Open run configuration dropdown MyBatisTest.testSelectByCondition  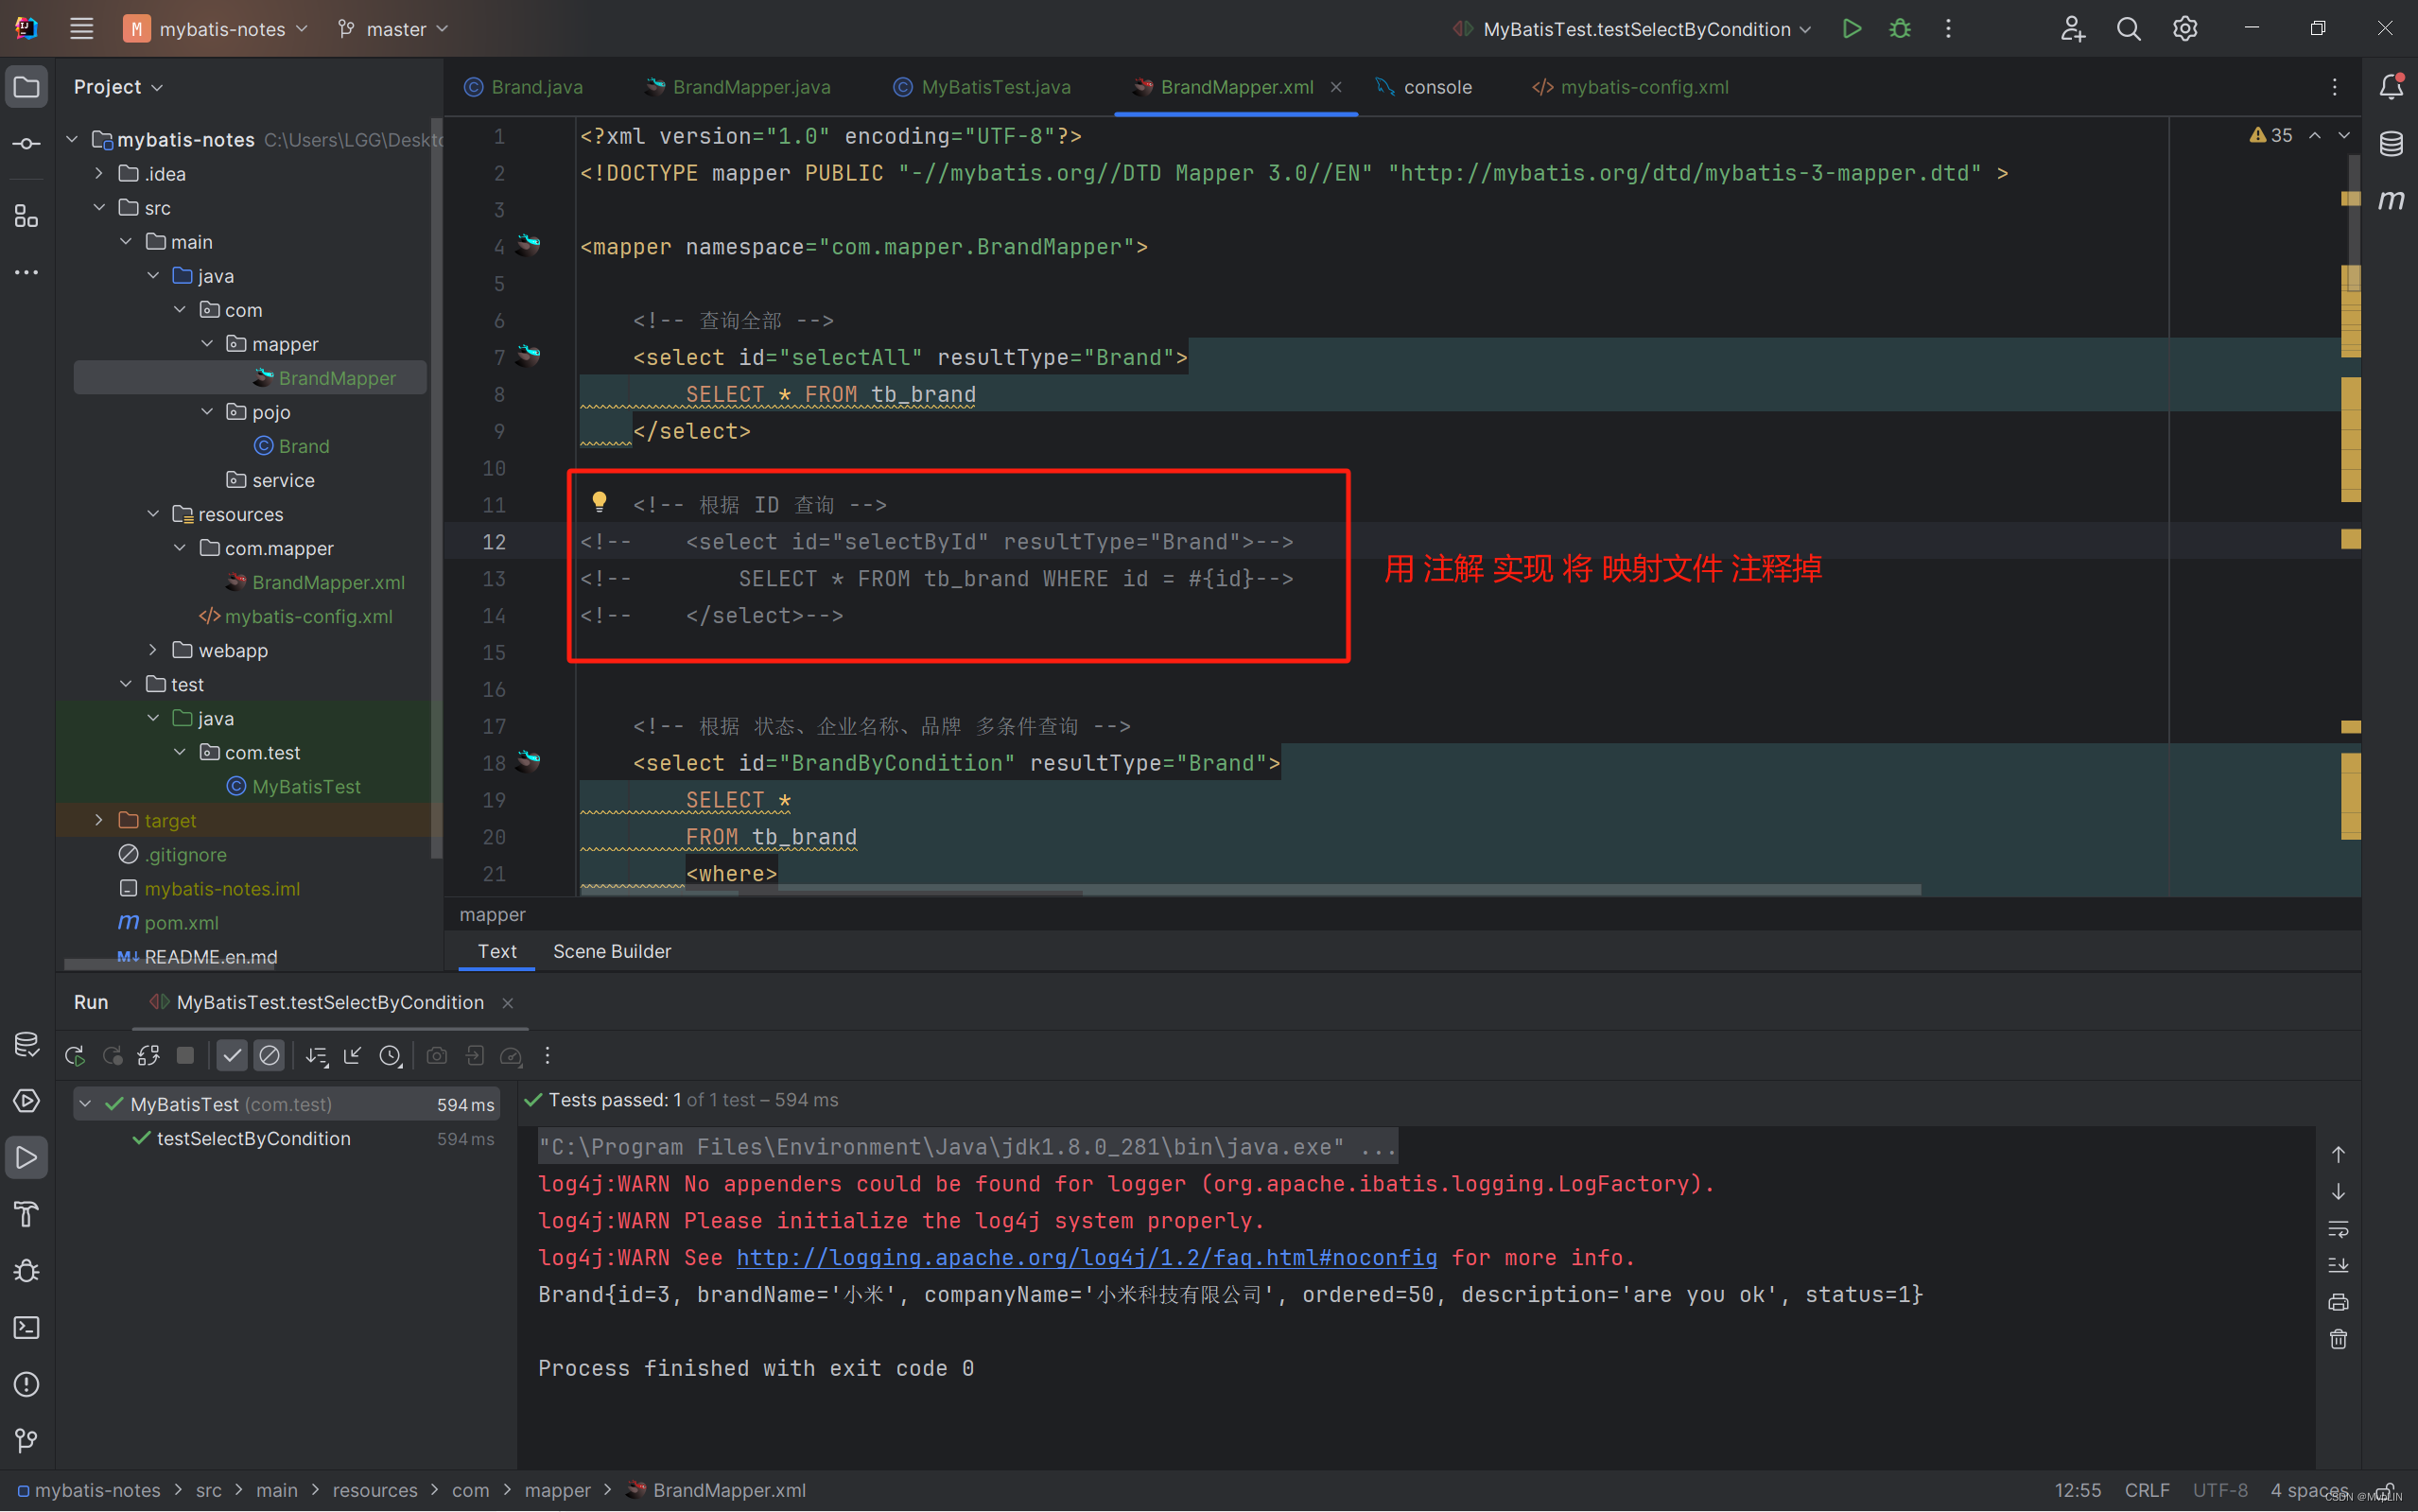point(1635,29)
